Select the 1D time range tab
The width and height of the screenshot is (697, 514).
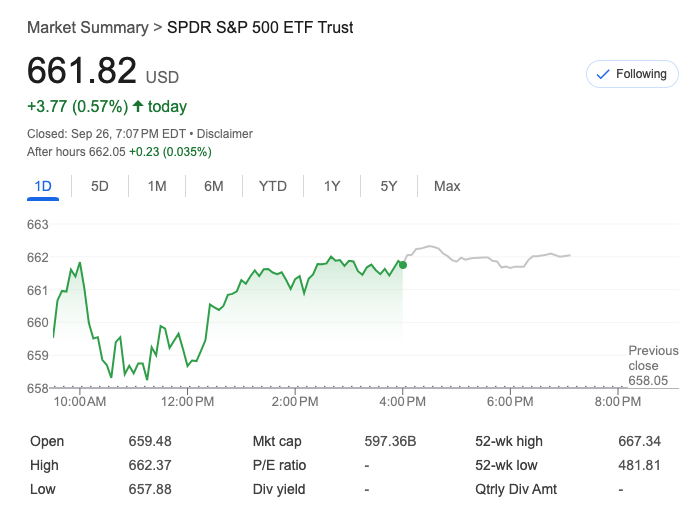(x=43, y=186)
